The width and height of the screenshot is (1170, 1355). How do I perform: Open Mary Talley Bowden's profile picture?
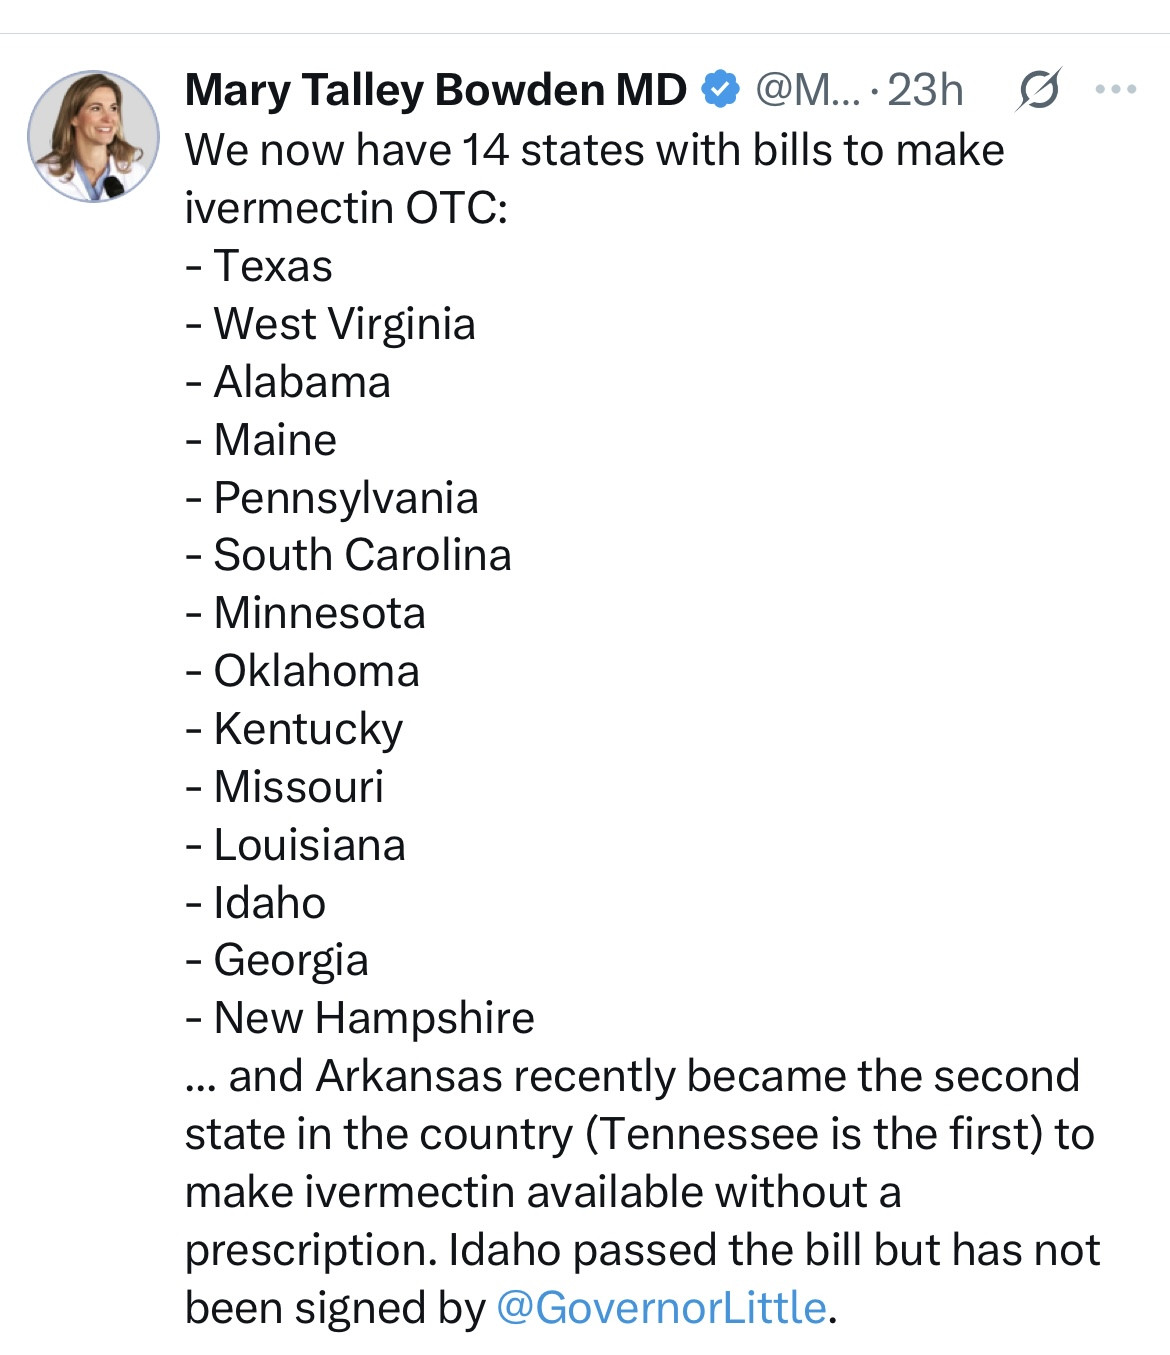tap(93, 137)
